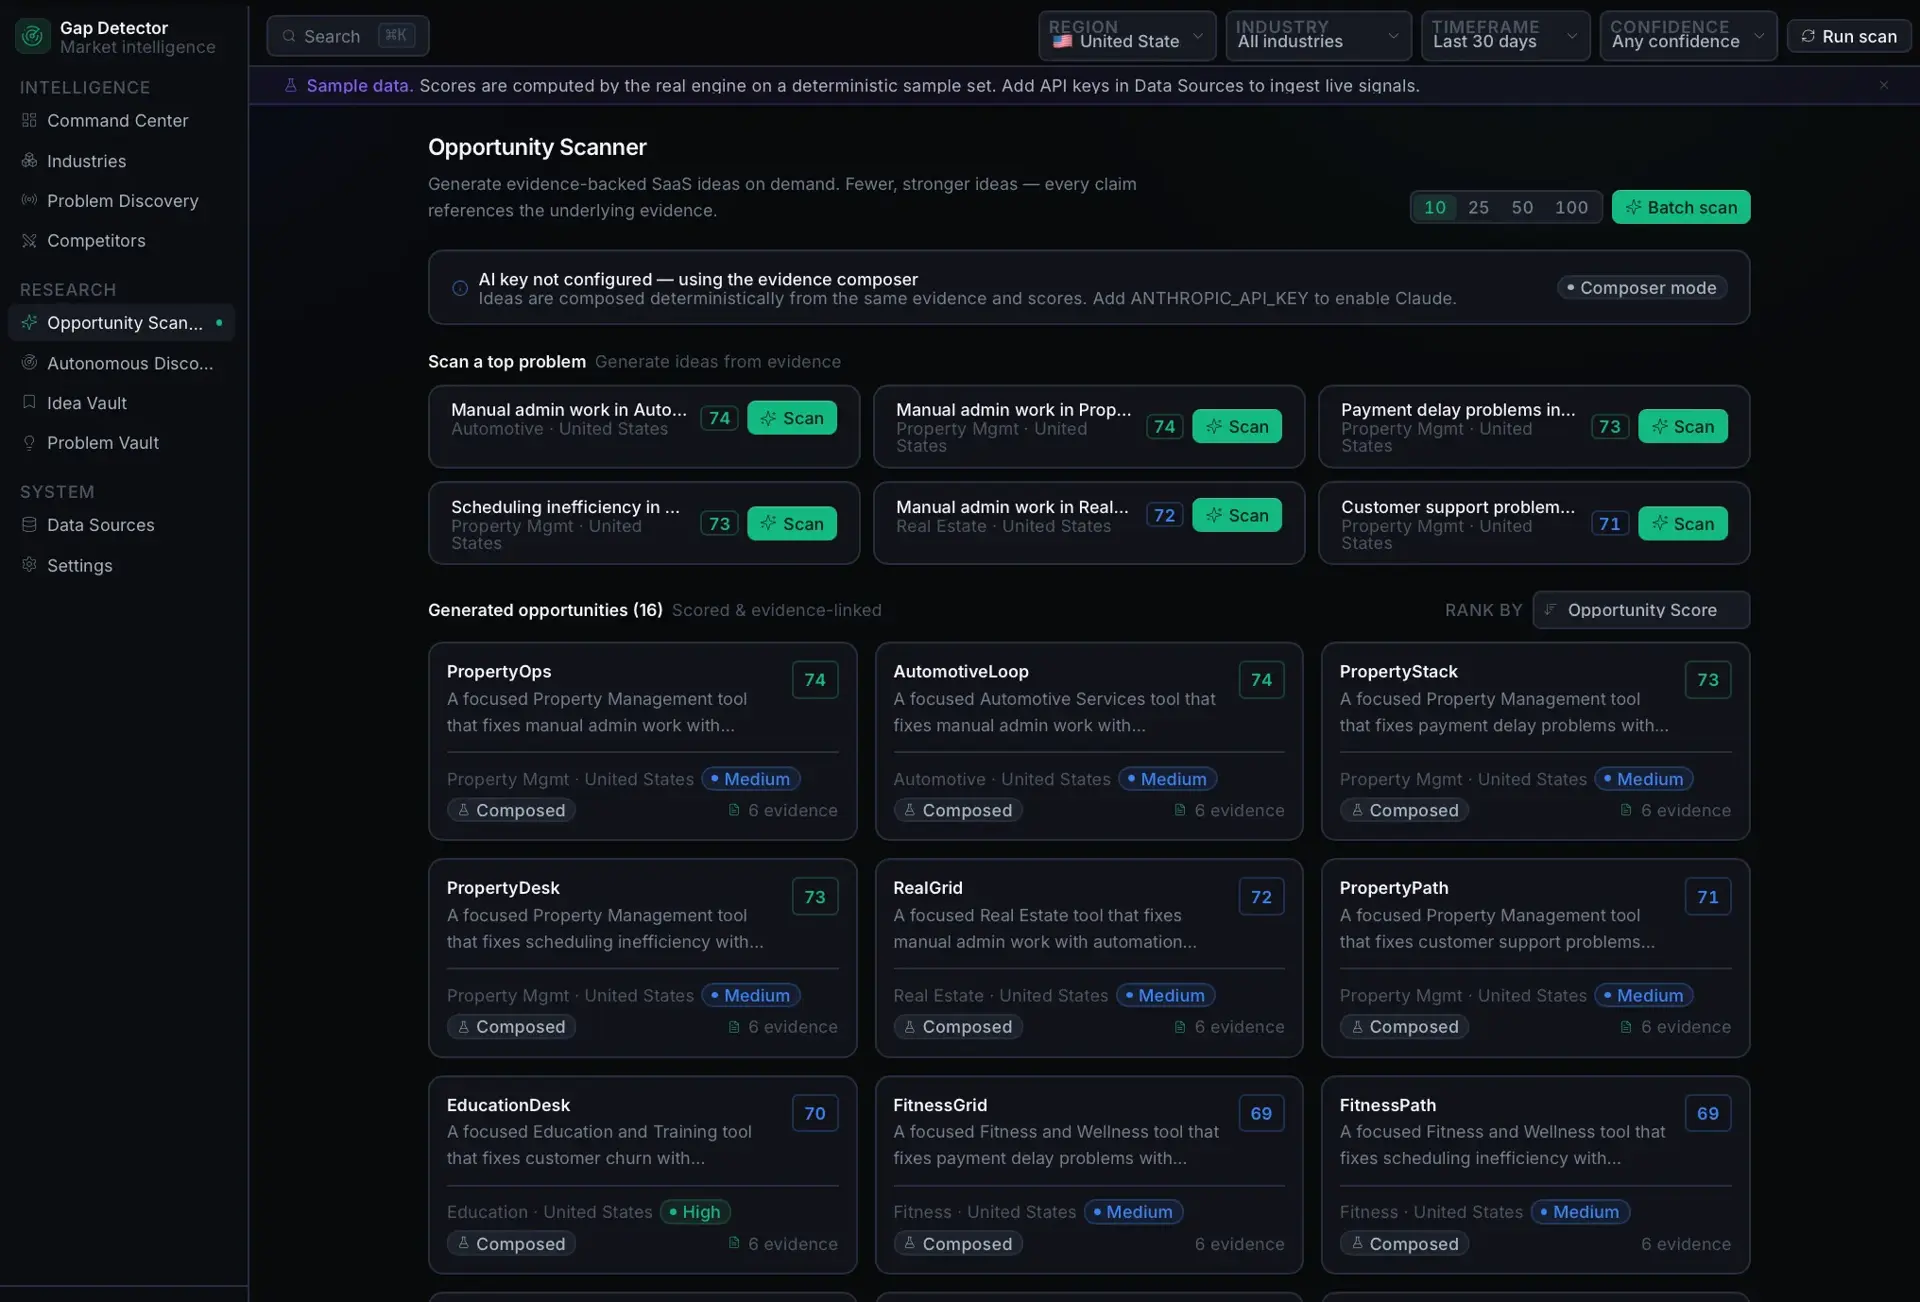
Task: Scan Manual admin work in Property Mgmt
Action: click(x=1237, y=426)
